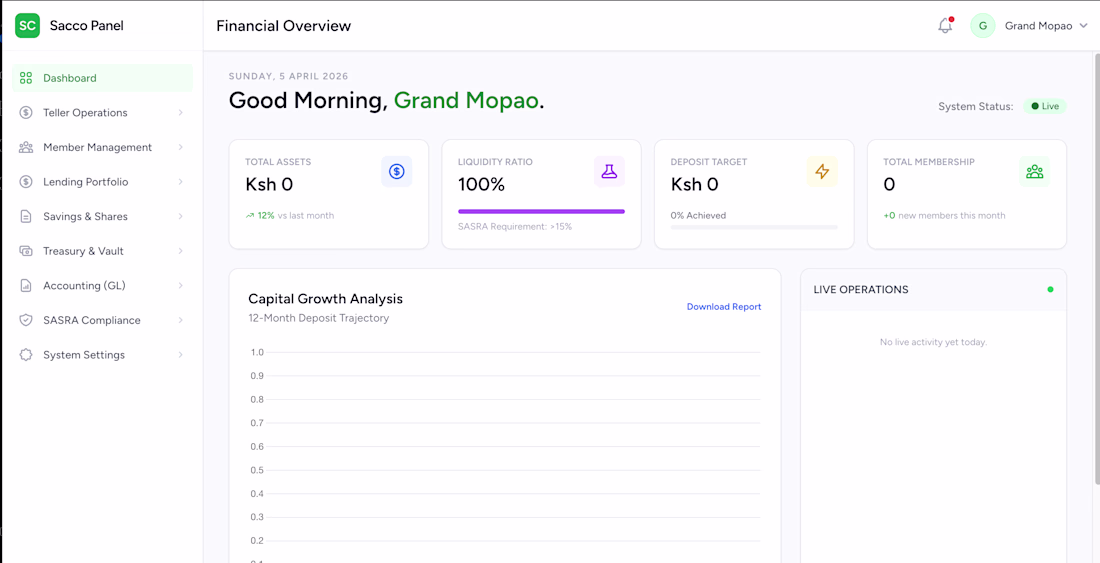This screenshot has width=1100, height=563.
Task: Open the Grand Mopao user dropdown
Action: point(1045,26)
